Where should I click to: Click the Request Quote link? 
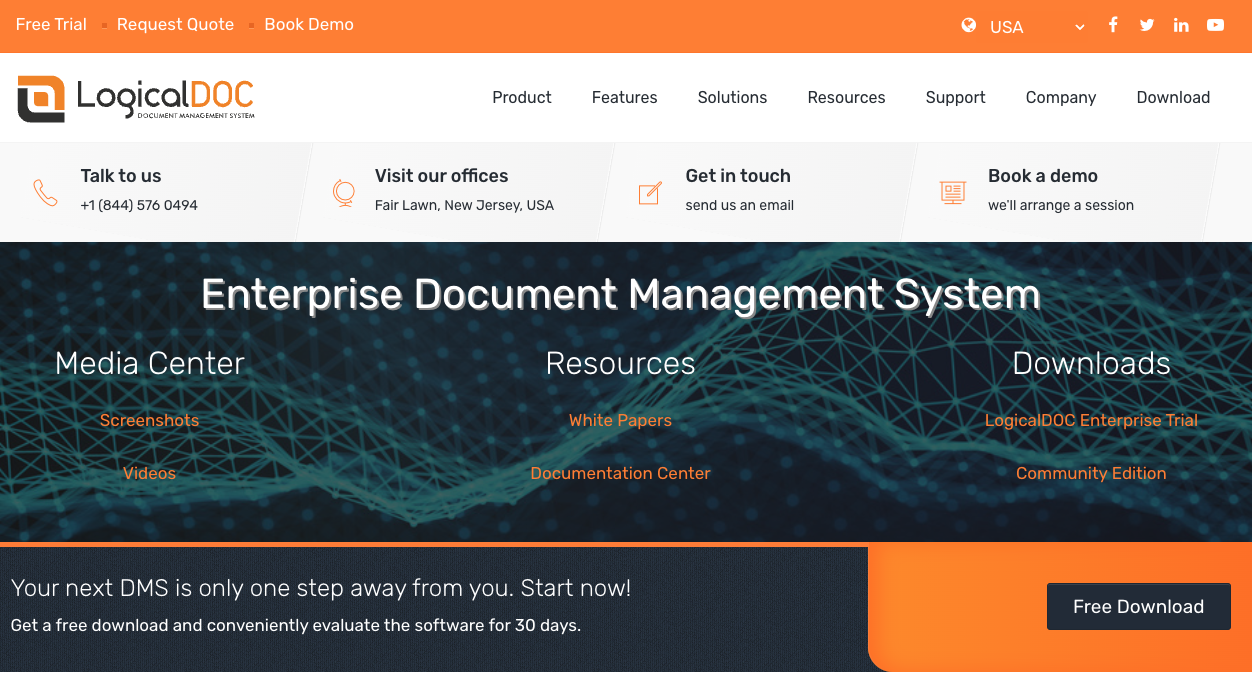click(175, 24)
